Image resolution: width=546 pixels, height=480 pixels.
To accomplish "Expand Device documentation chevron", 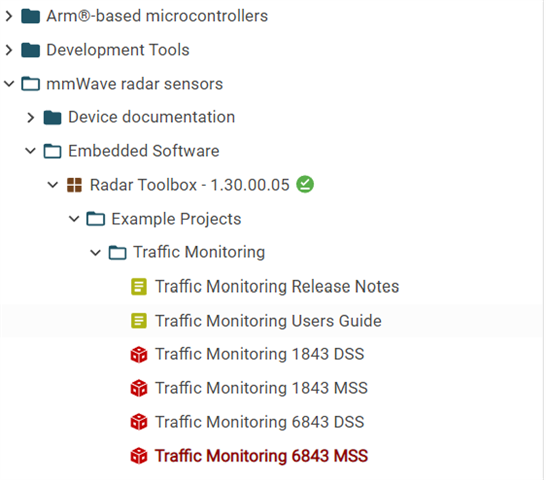I will coord(31,117).
